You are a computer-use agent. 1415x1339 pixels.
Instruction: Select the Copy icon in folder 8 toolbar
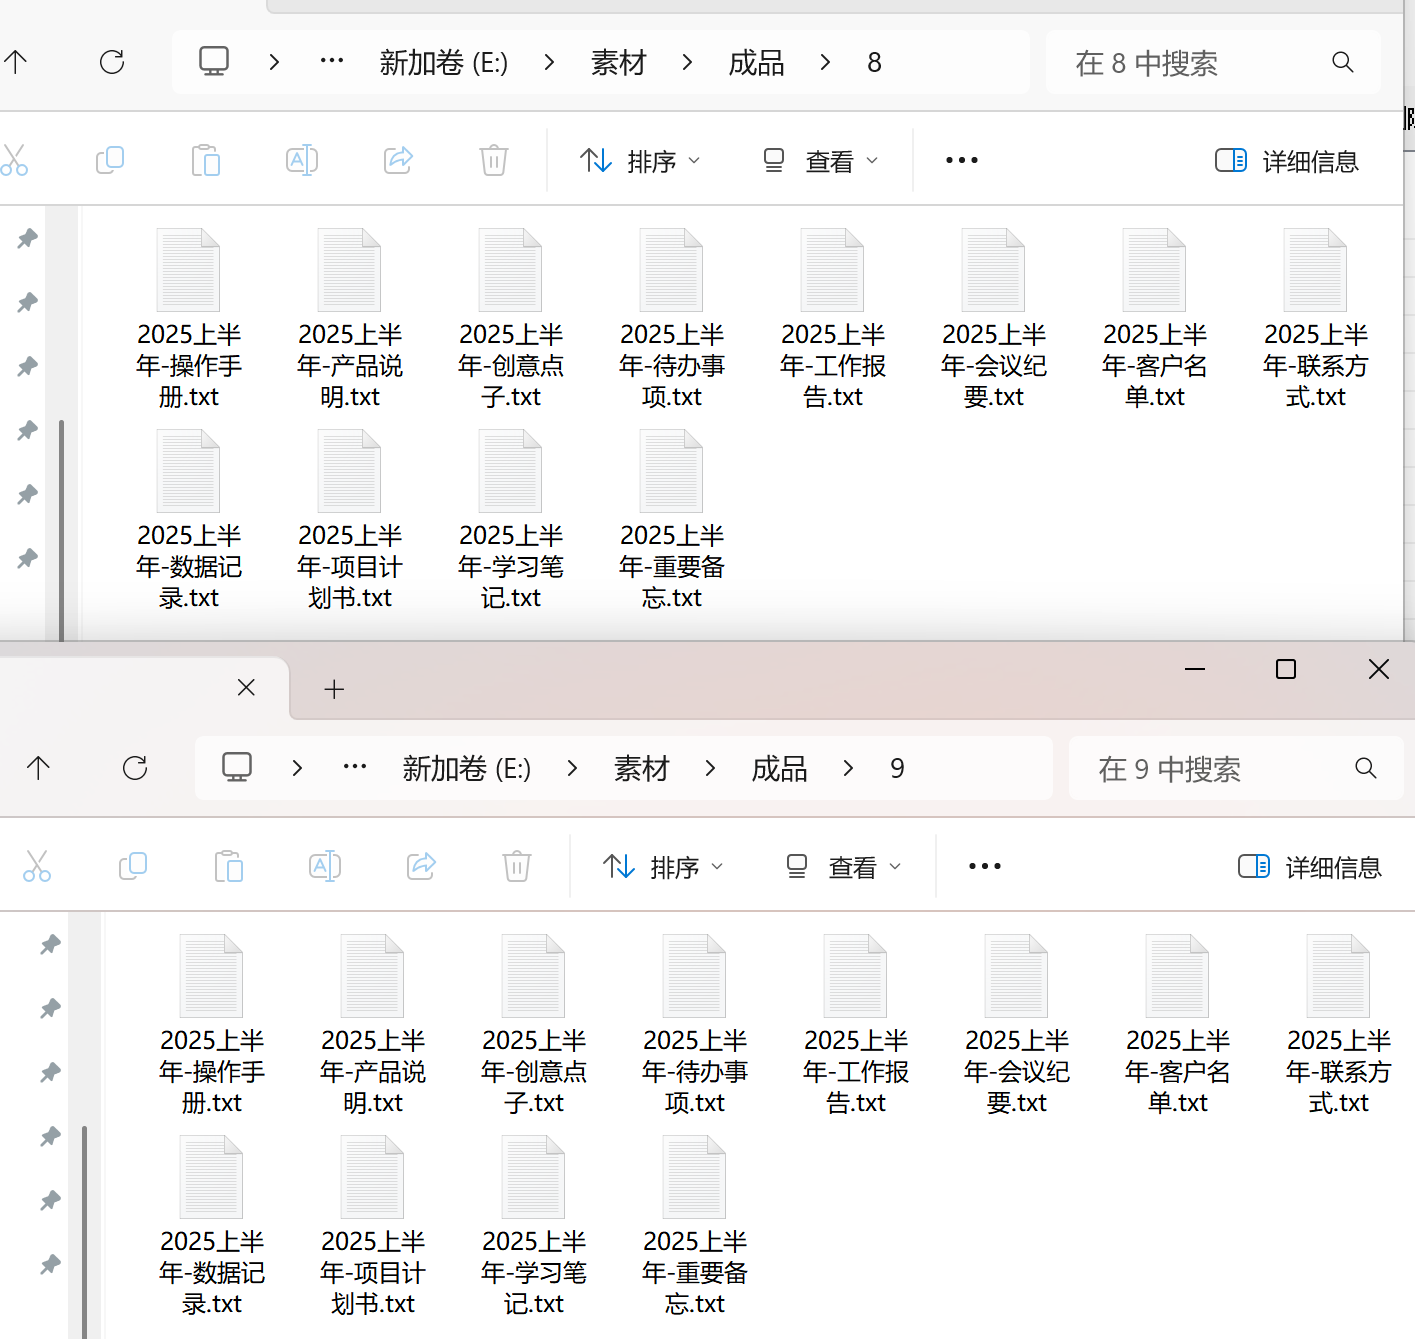pos(109,160)
